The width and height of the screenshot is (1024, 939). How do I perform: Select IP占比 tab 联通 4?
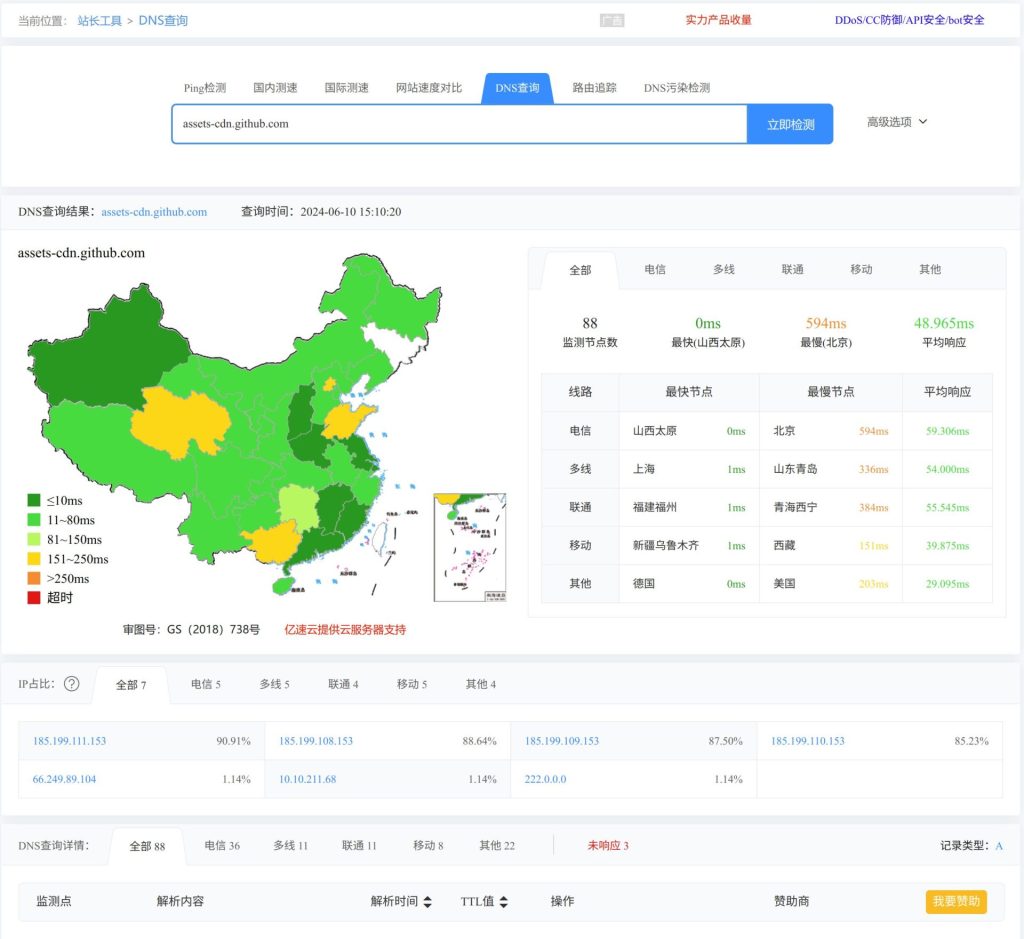343,684
